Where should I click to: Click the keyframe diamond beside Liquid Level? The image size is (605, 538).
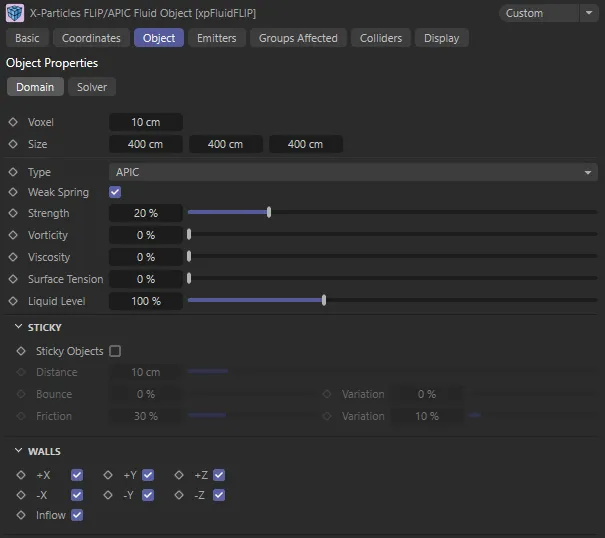[13, 301]
